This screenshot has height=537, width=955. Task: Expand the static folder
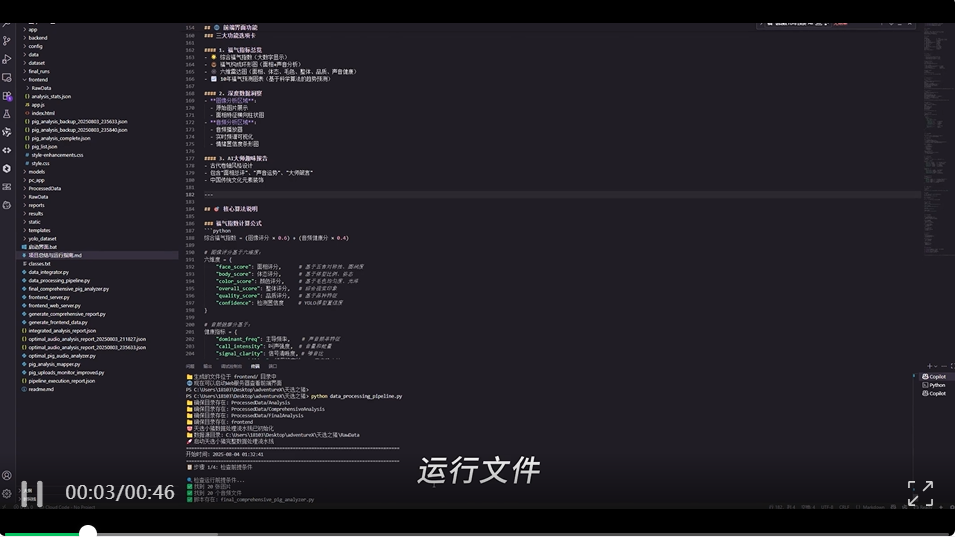(x=34, y=222)
